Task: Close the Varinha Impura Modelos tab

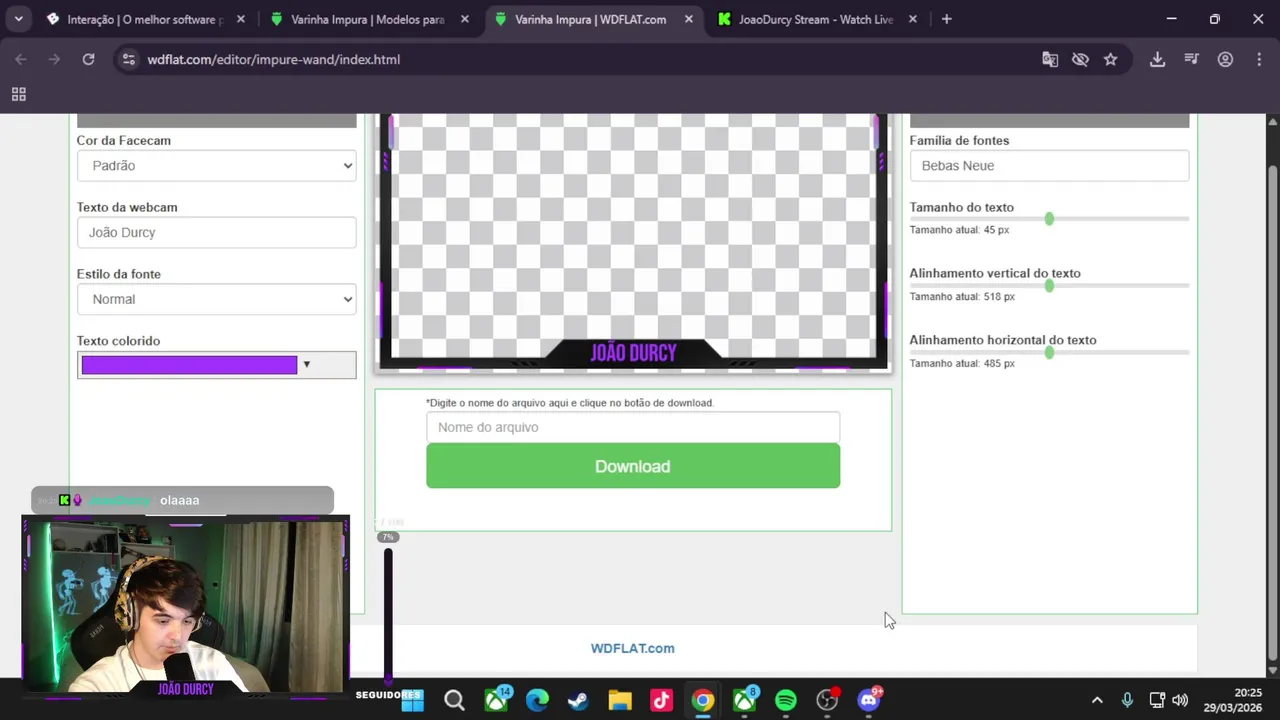Action: click(464, 19)
